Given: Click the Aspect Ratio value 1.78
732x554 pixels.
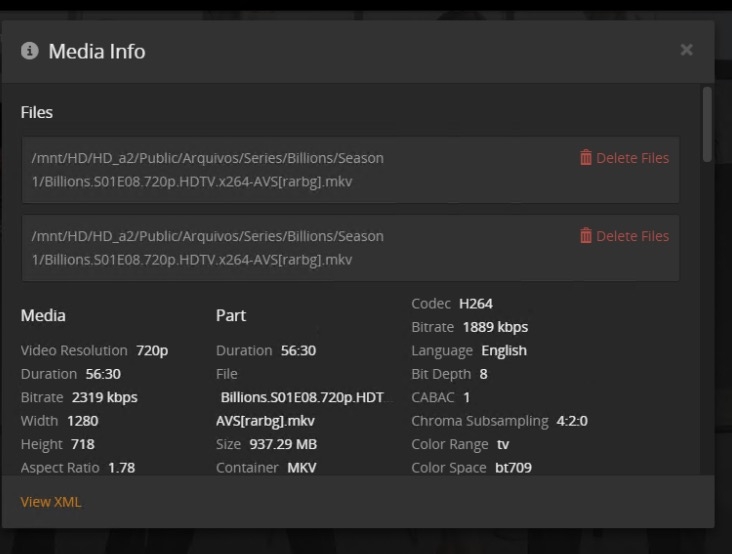Looking at the screenshot, I should pyautogui.click(x=121, y=468).
